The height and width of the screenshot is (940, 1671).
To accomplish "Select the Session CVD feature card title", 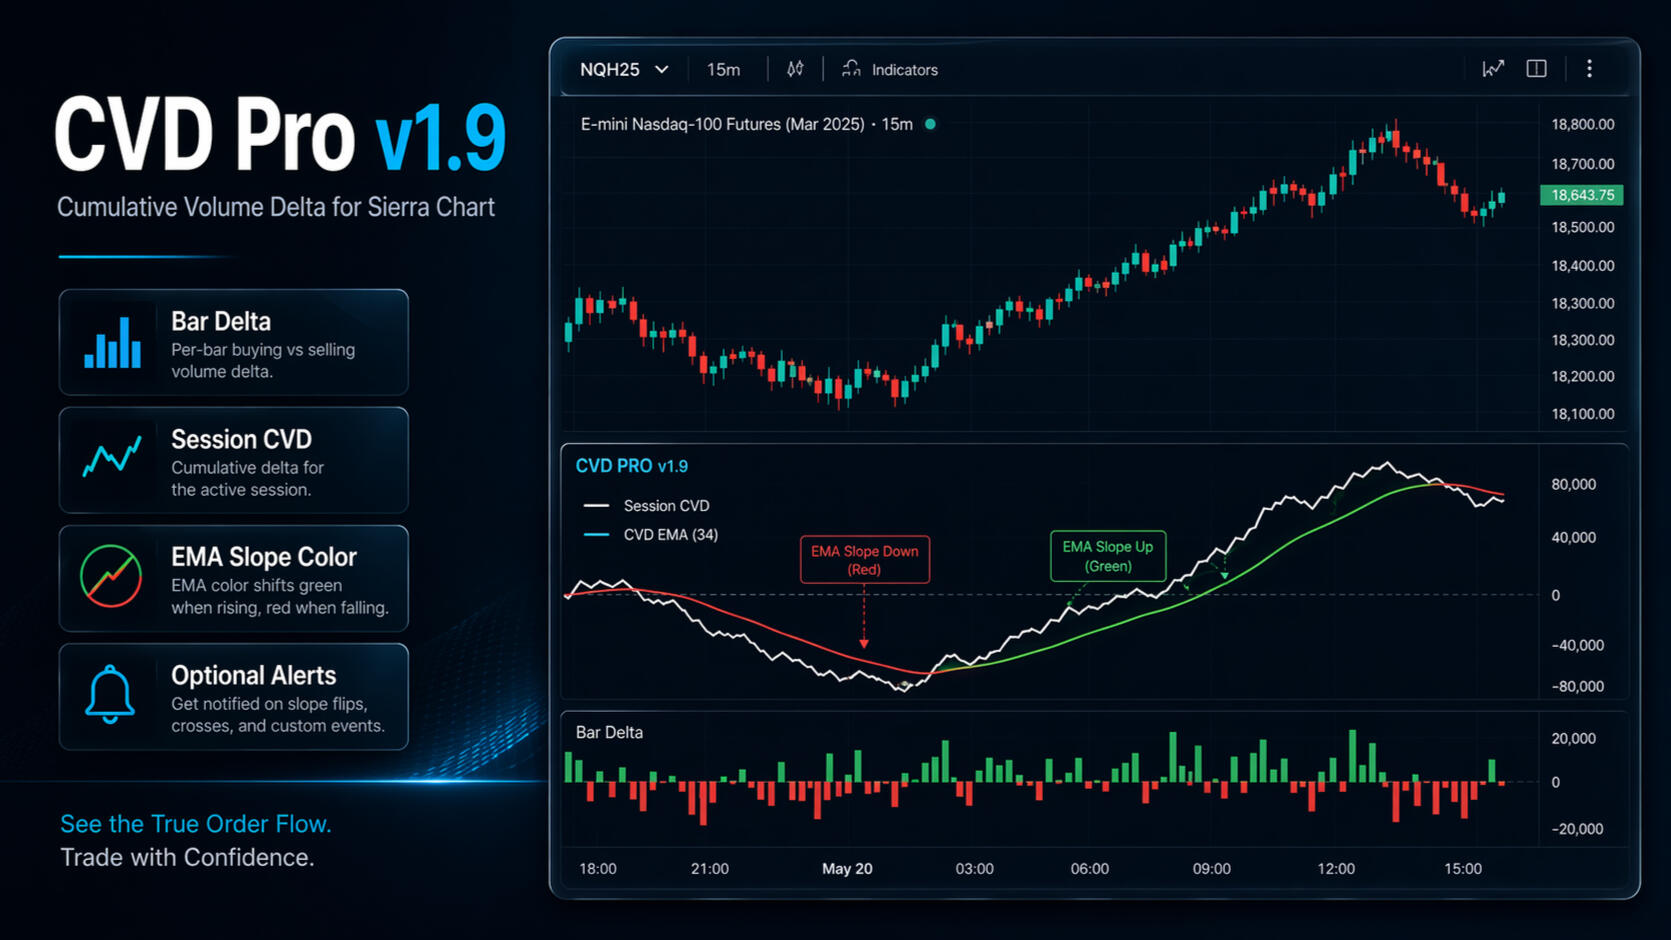I will point(241,440).
